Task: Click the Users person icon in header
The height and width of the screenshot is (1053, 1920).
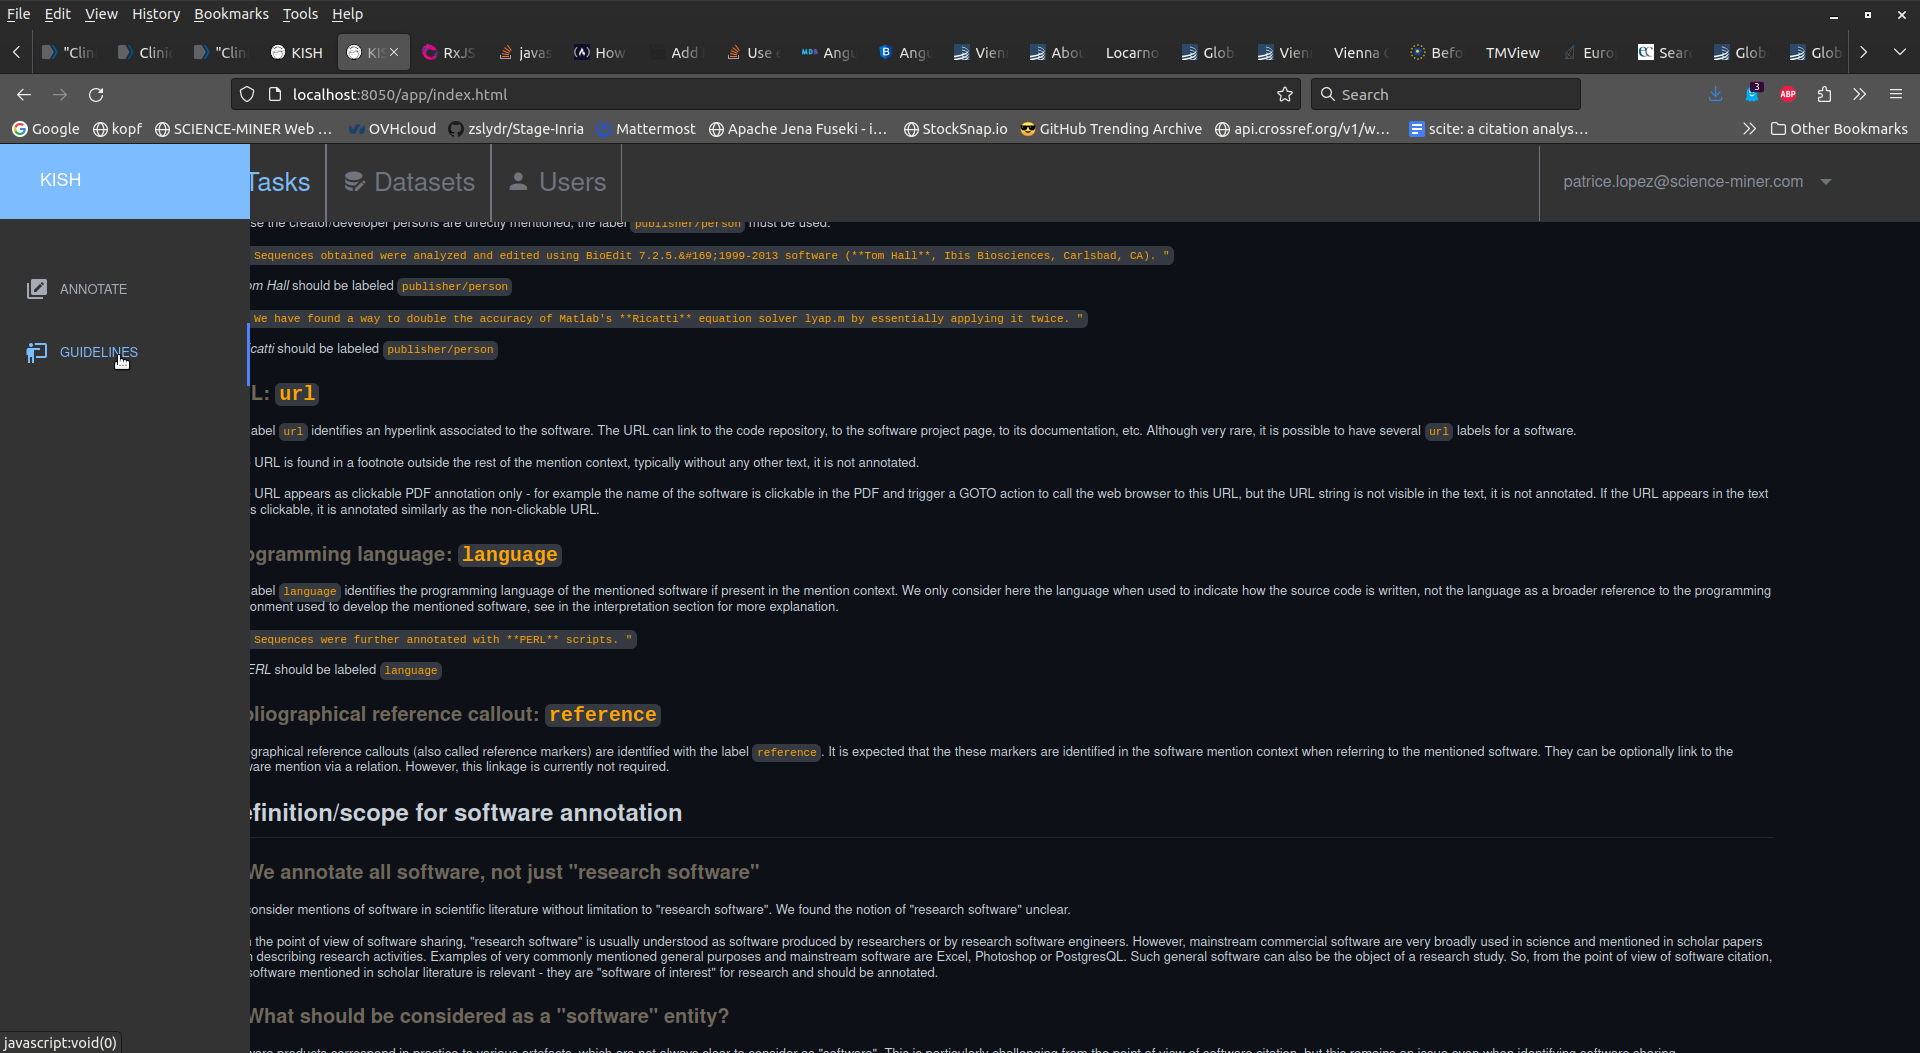Action: pyautogui.click(x=518, y=181)
